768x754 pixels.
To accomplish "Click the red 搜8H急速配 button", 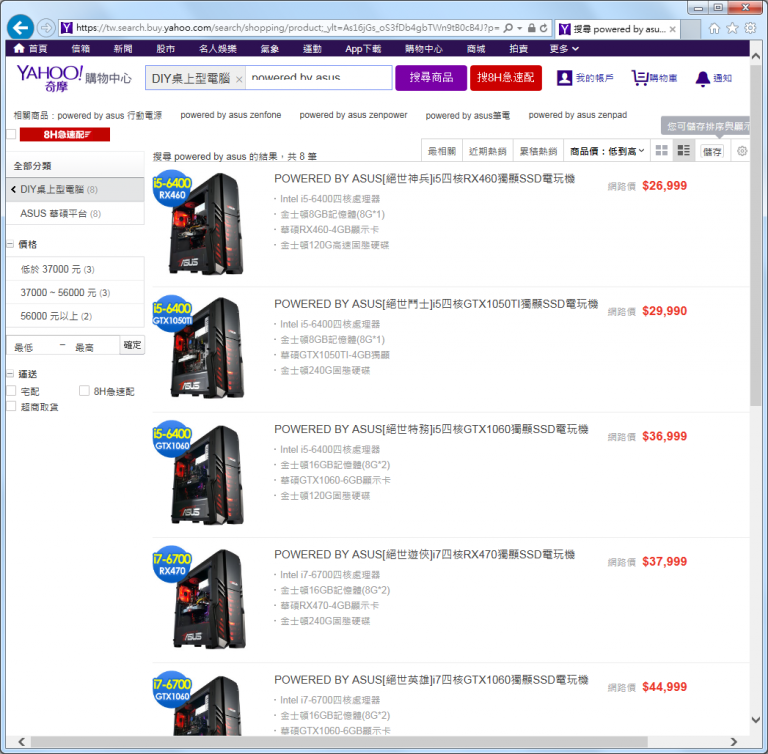I will (506, 77).
